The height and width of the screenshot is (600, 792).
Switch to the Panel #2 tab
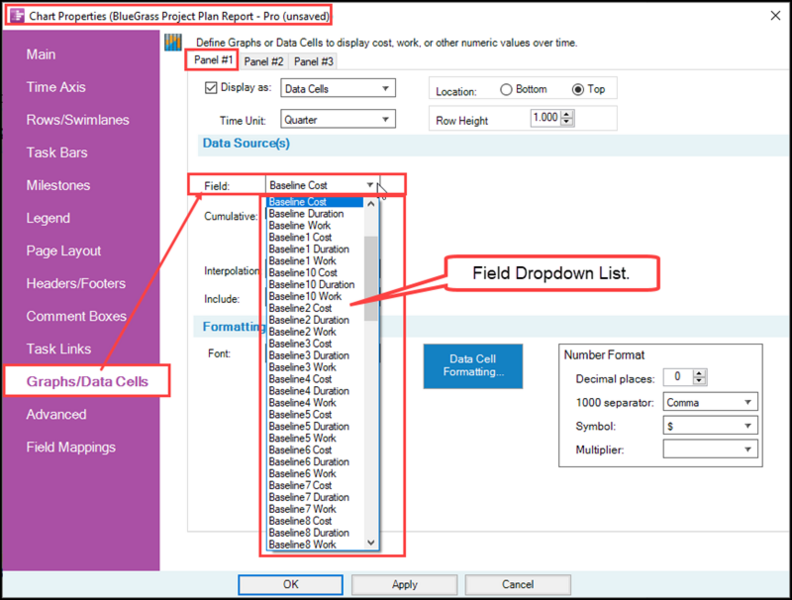263,62
